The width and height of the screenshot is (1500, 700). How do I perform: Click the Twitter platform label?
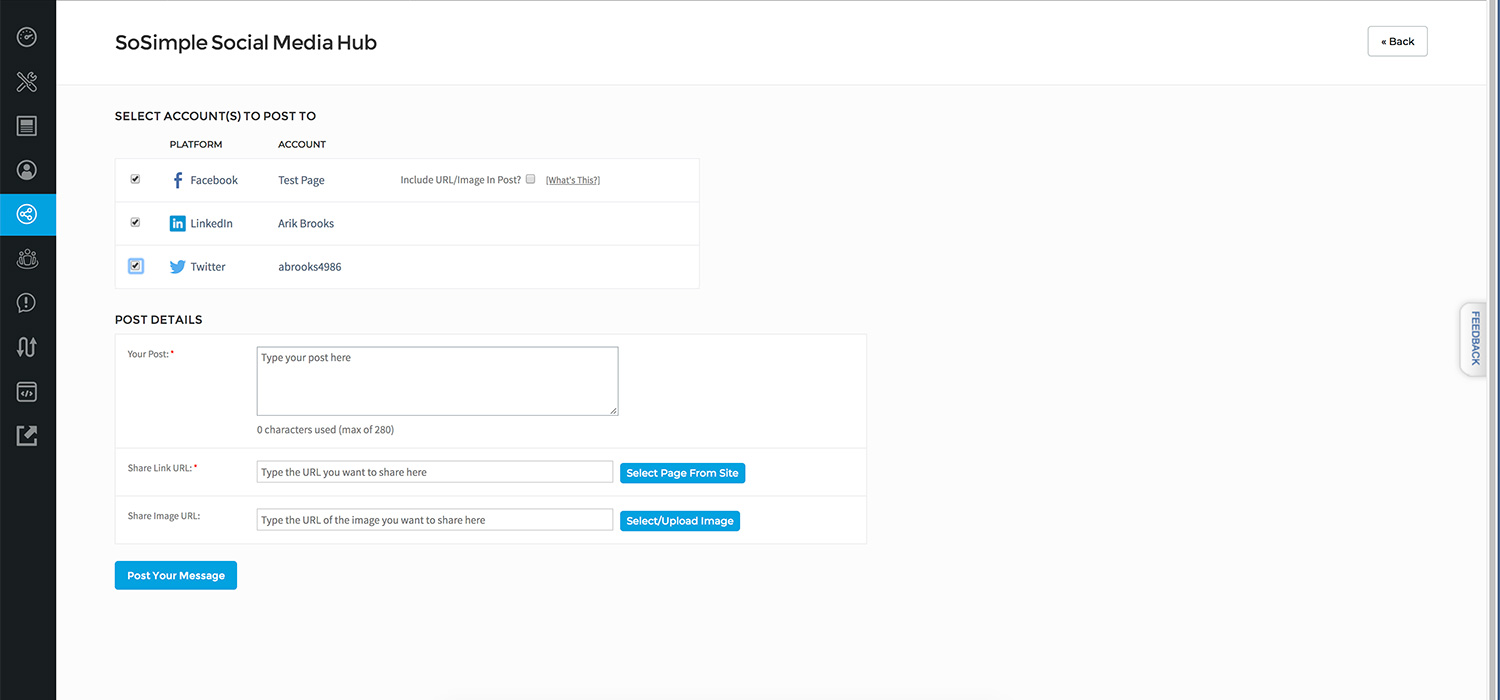click(x=208, y=267)
